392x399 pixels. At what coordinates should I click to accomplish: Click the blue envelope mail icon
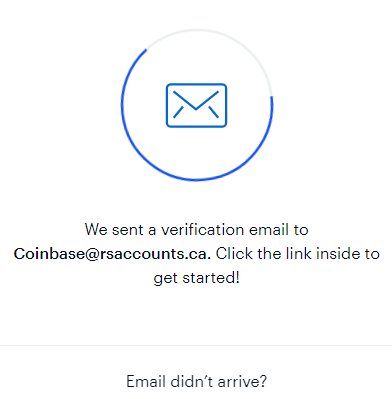196,105
